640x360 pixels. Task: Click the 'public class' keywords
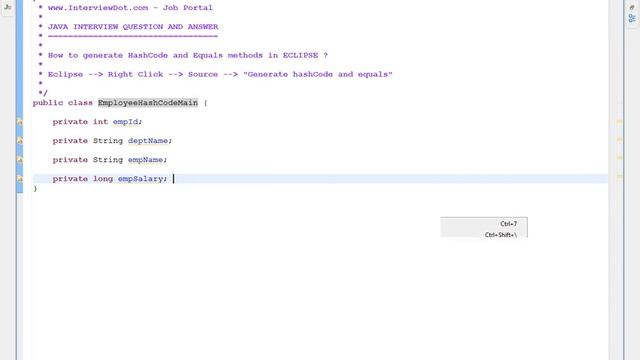[x=63, y=103]
